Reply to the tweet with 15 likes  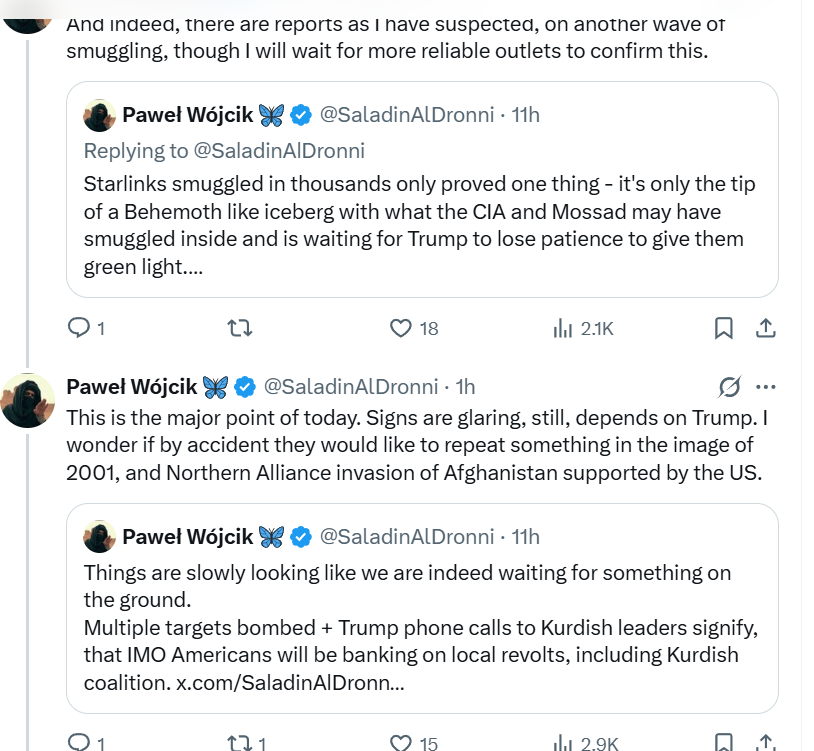coord(78,742)
